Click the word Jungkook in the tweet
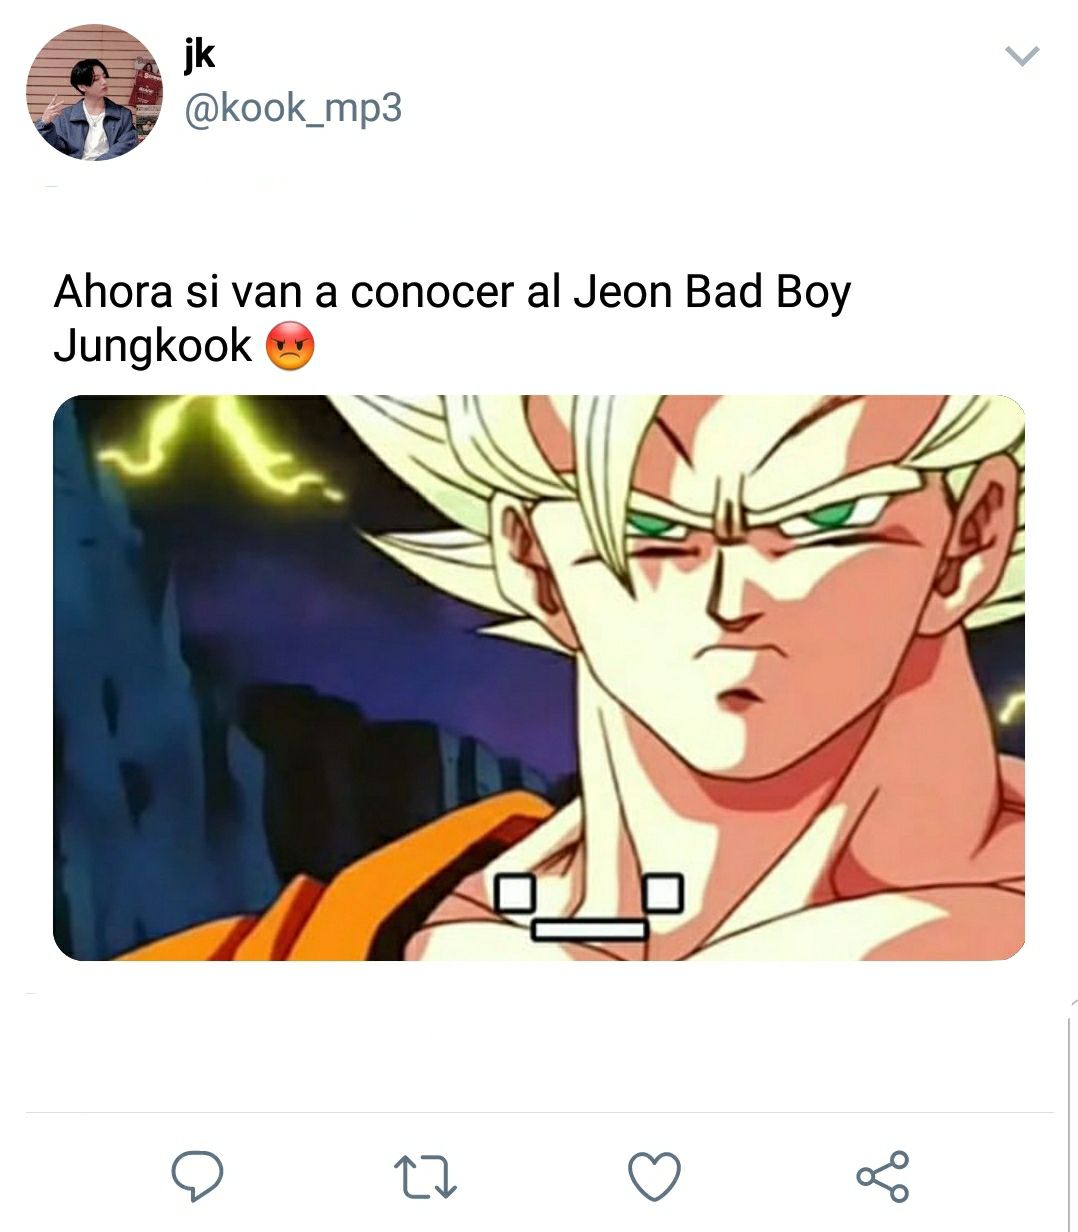 (x=153, y=346)
